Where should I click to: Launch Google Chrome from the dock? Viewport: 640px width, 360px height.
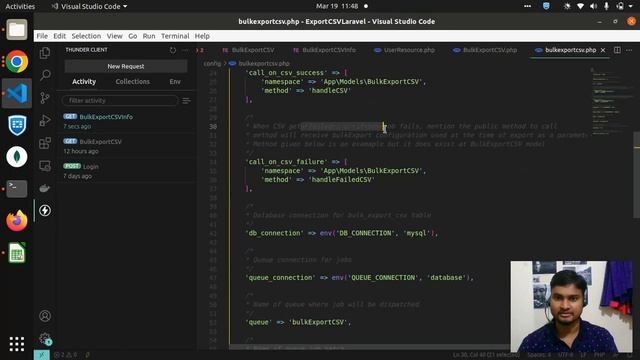[17, 62]
